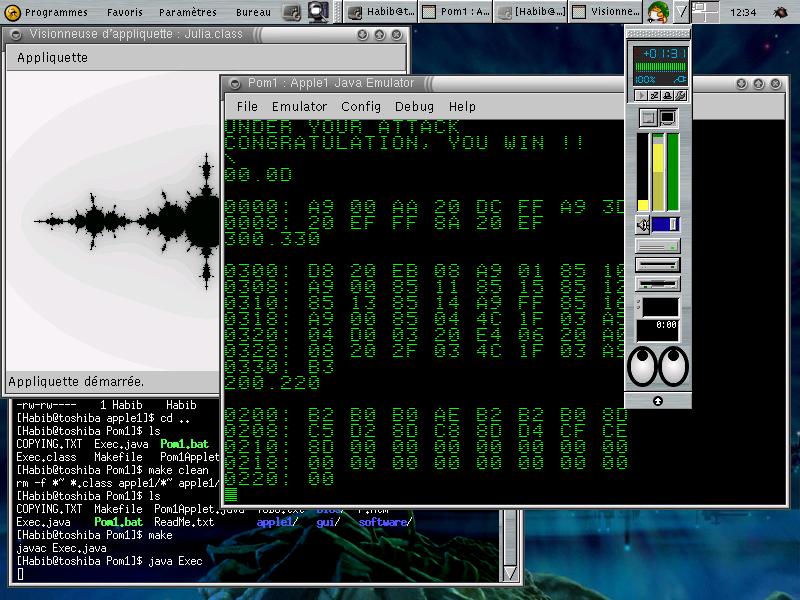The width and height of the screenshot is (800, 600).
Task: Open the Emulator menu in Pom1
Action: point(299,106)
